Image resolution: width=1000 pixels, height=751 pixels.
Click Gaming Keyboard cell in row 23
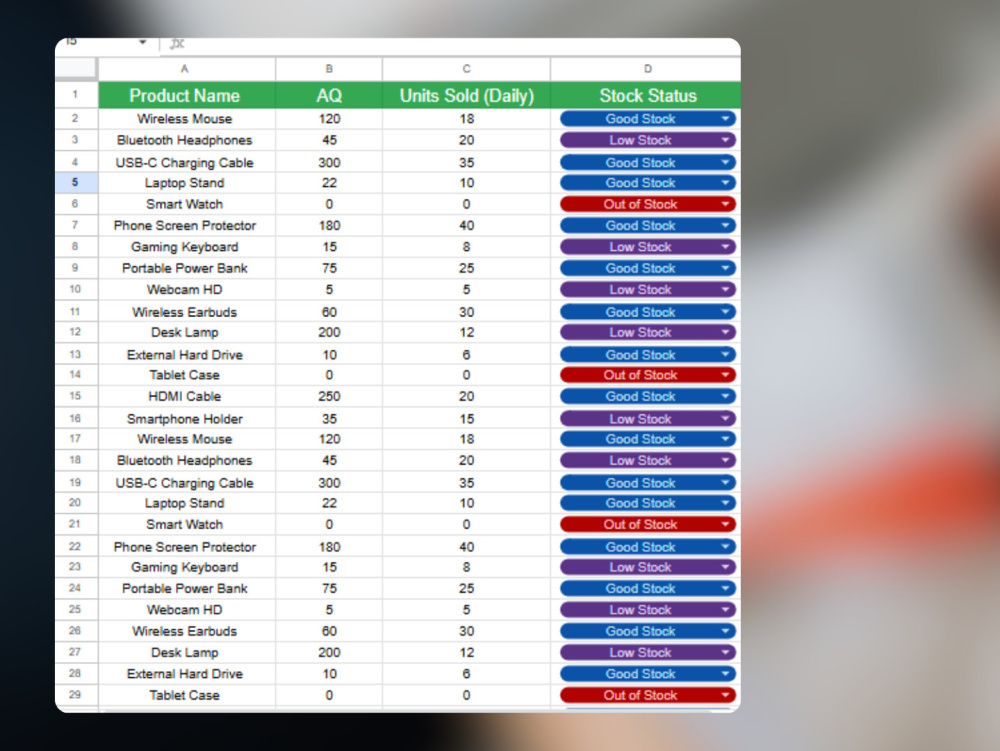pos(186,567)
